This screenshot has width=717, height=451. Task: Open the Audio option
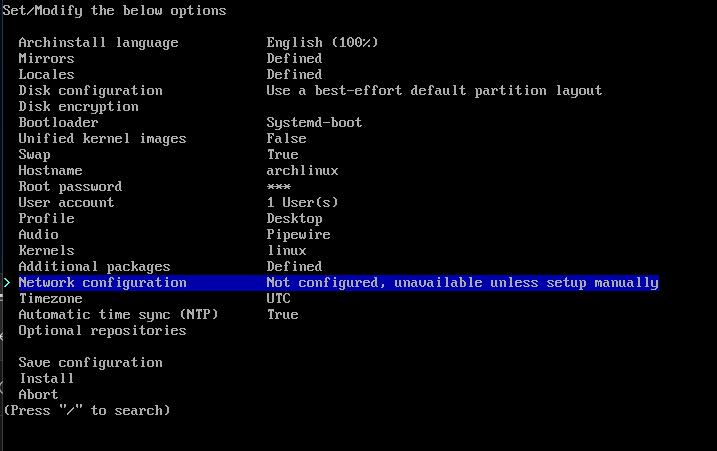[38, 235]
